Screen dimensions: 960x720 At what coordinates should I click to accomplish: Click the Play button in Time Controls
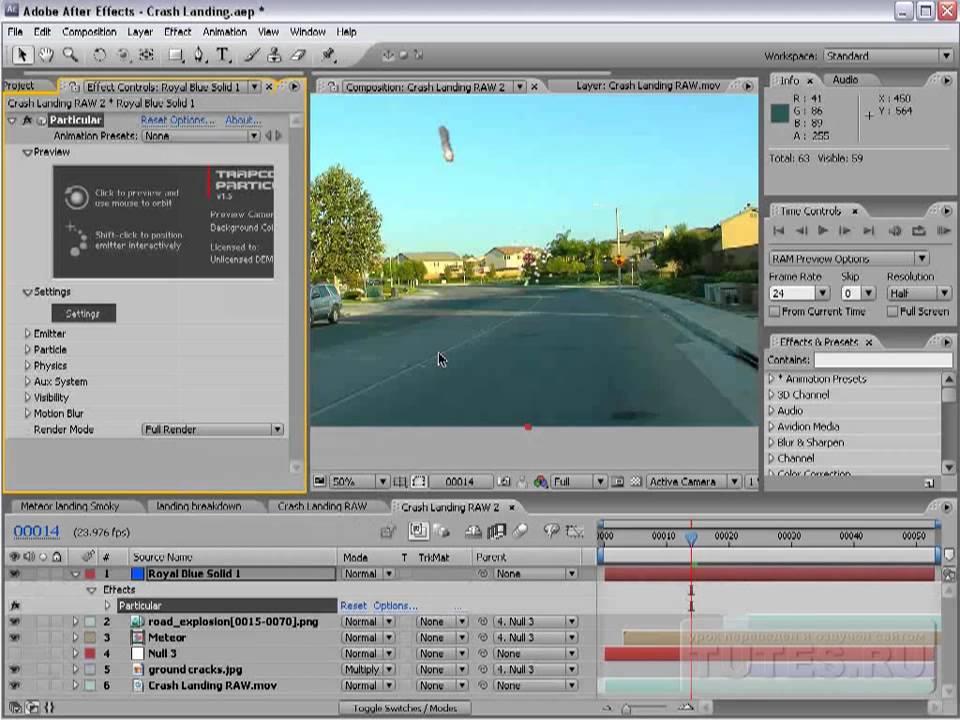tap(823, 231)
